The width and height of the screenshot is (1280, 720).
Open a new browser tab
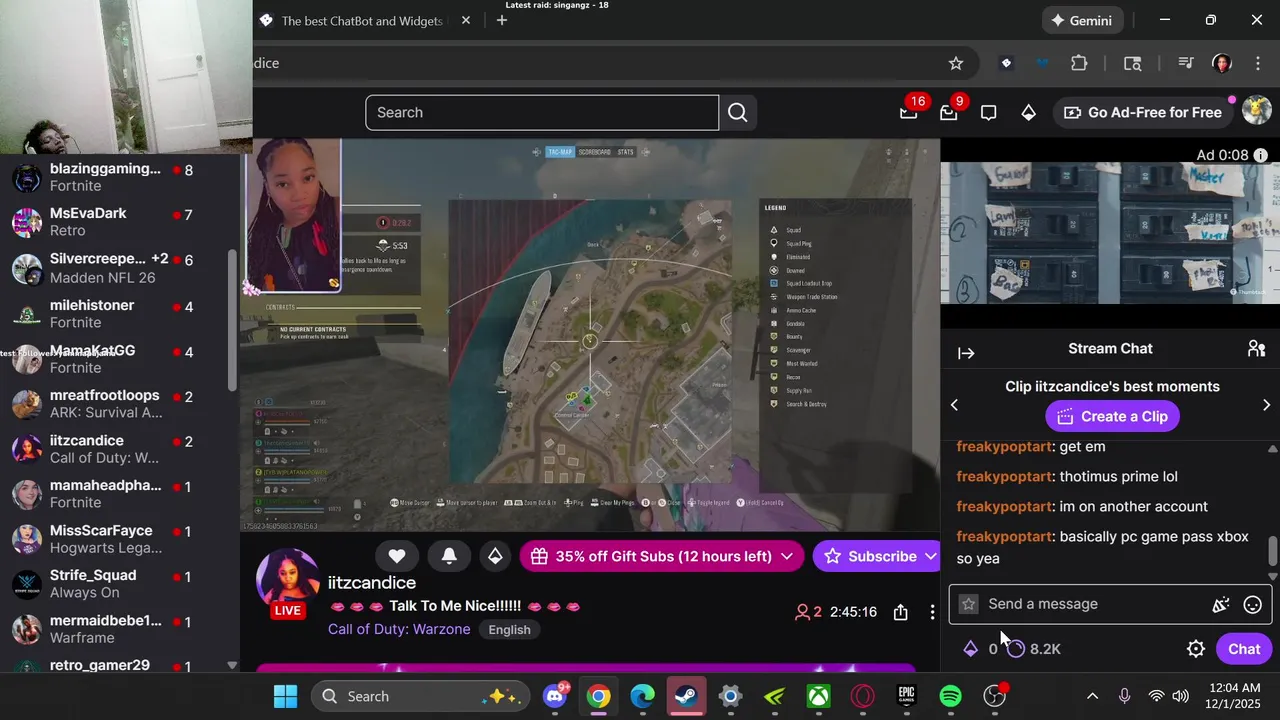pos(502,20)
